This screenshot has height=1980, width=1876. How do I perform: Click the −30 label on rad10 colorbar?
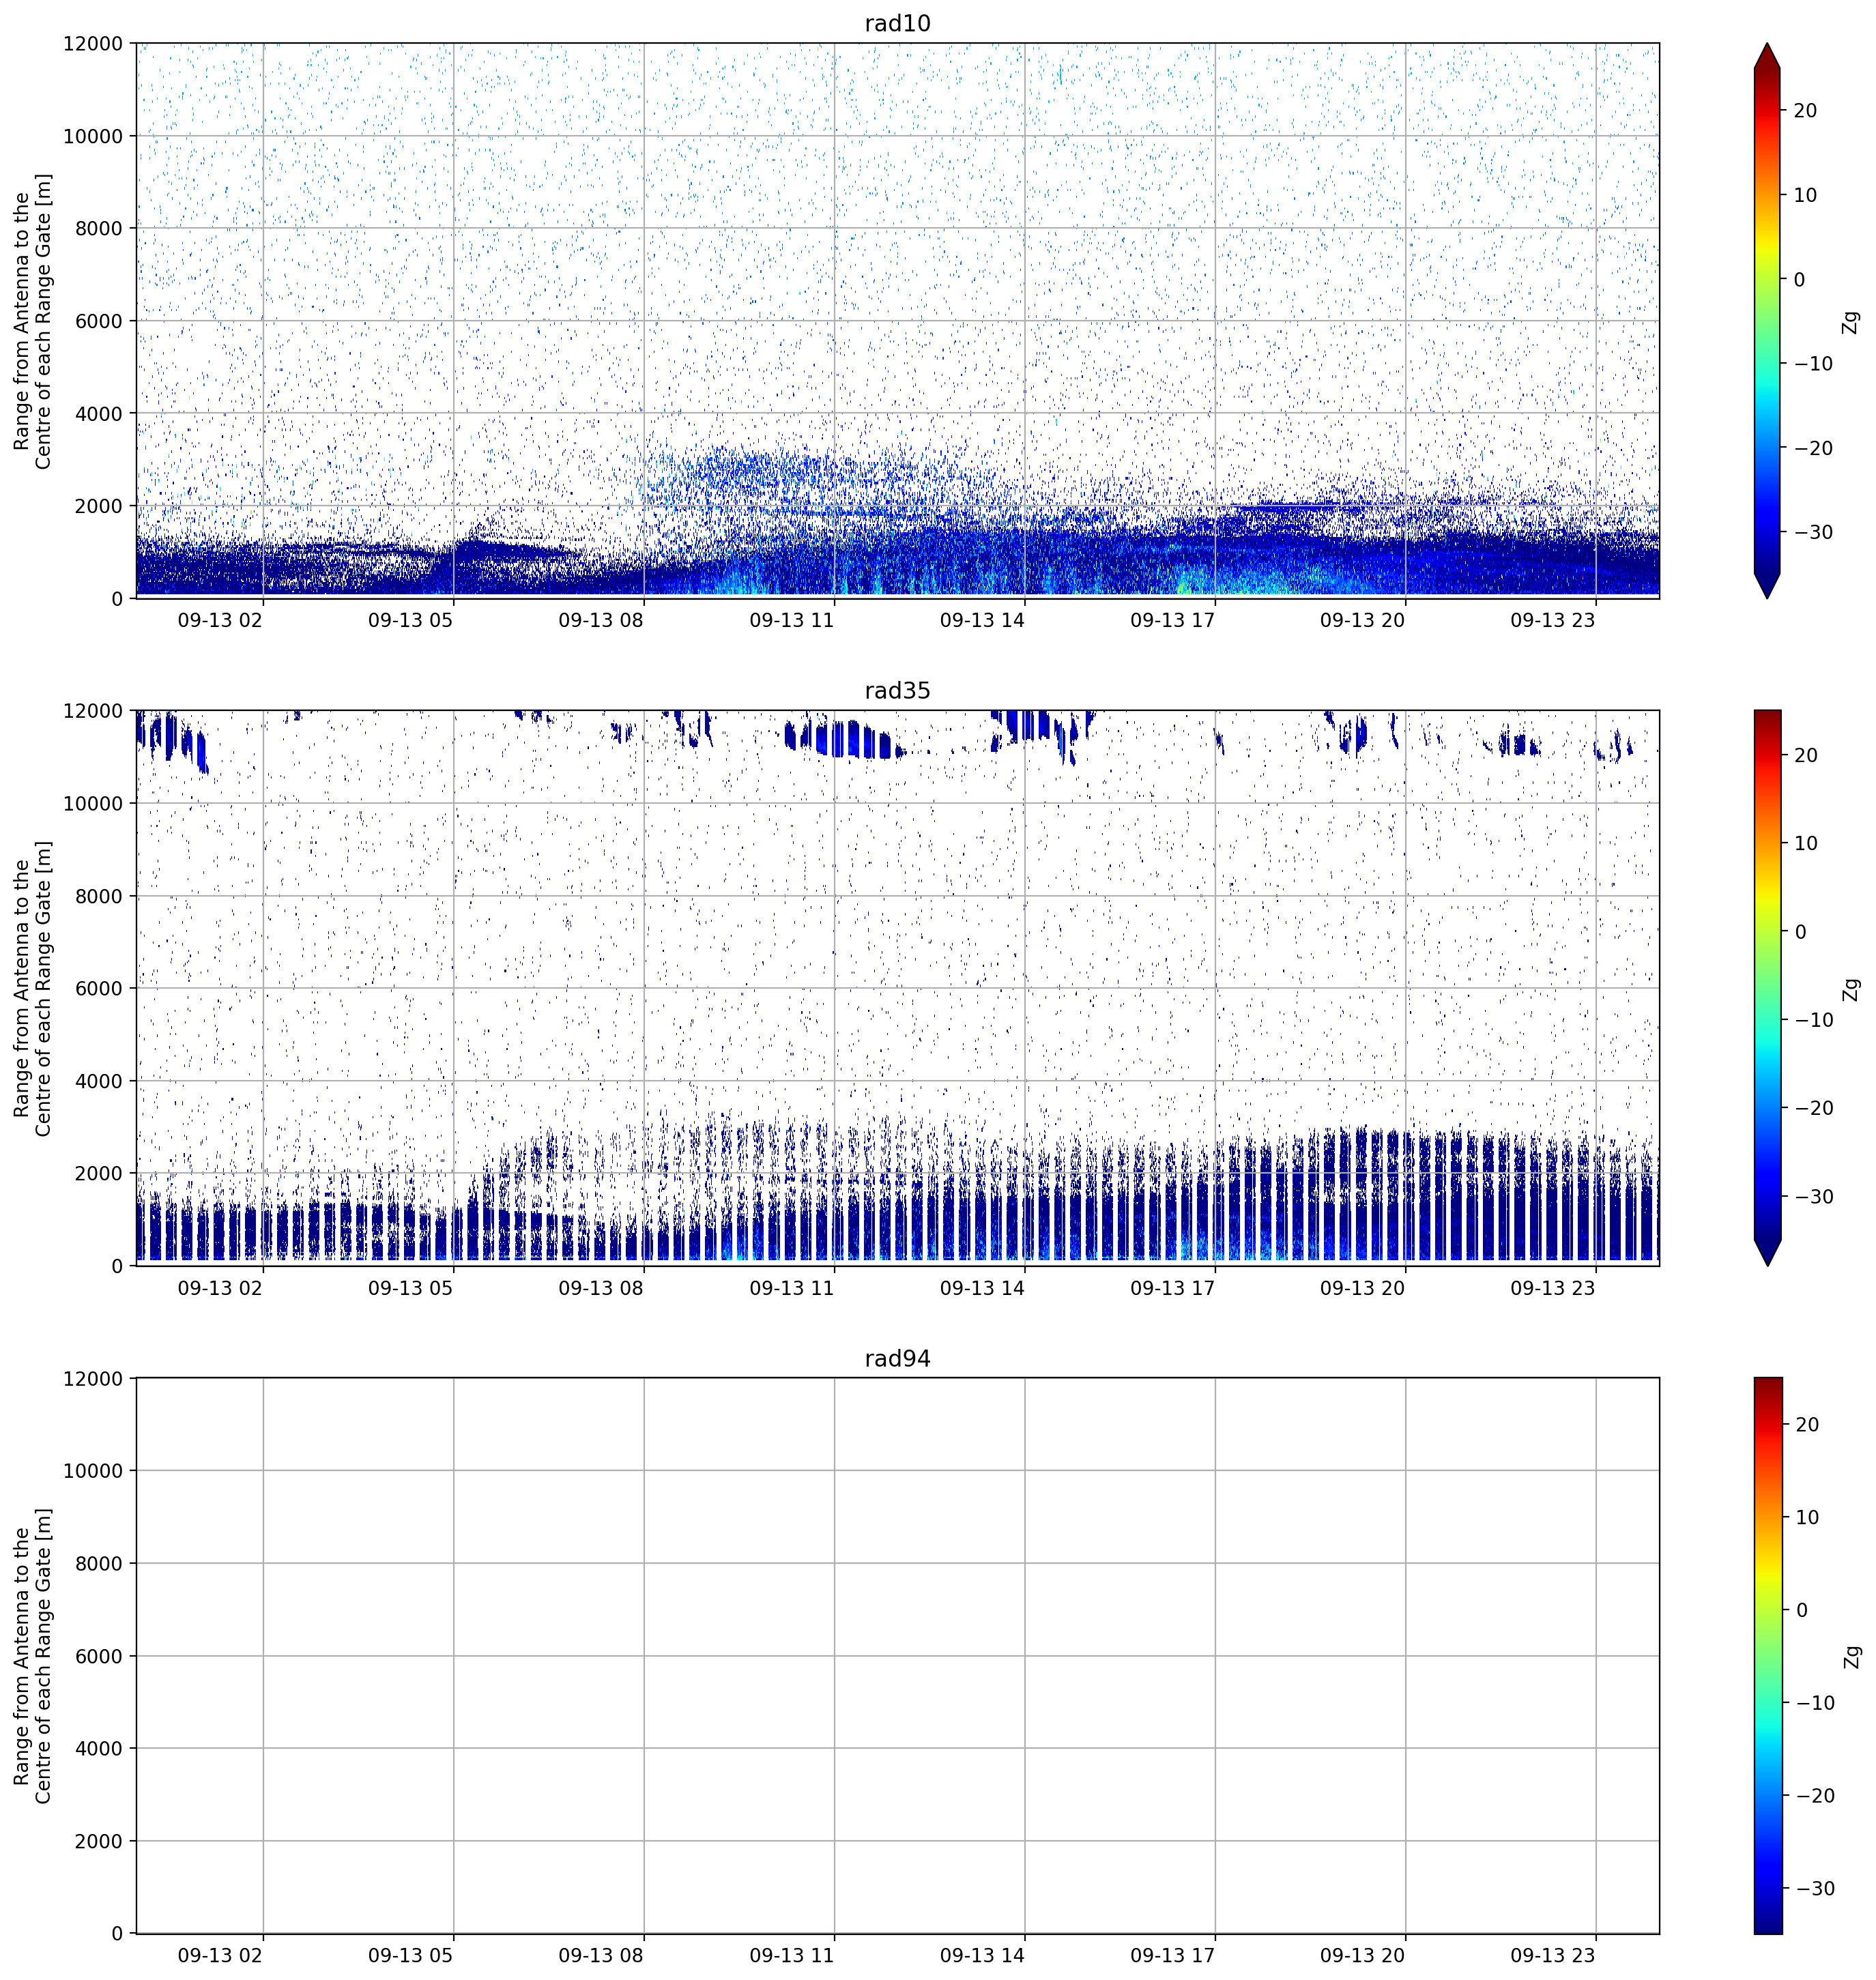pos(1814,532)
